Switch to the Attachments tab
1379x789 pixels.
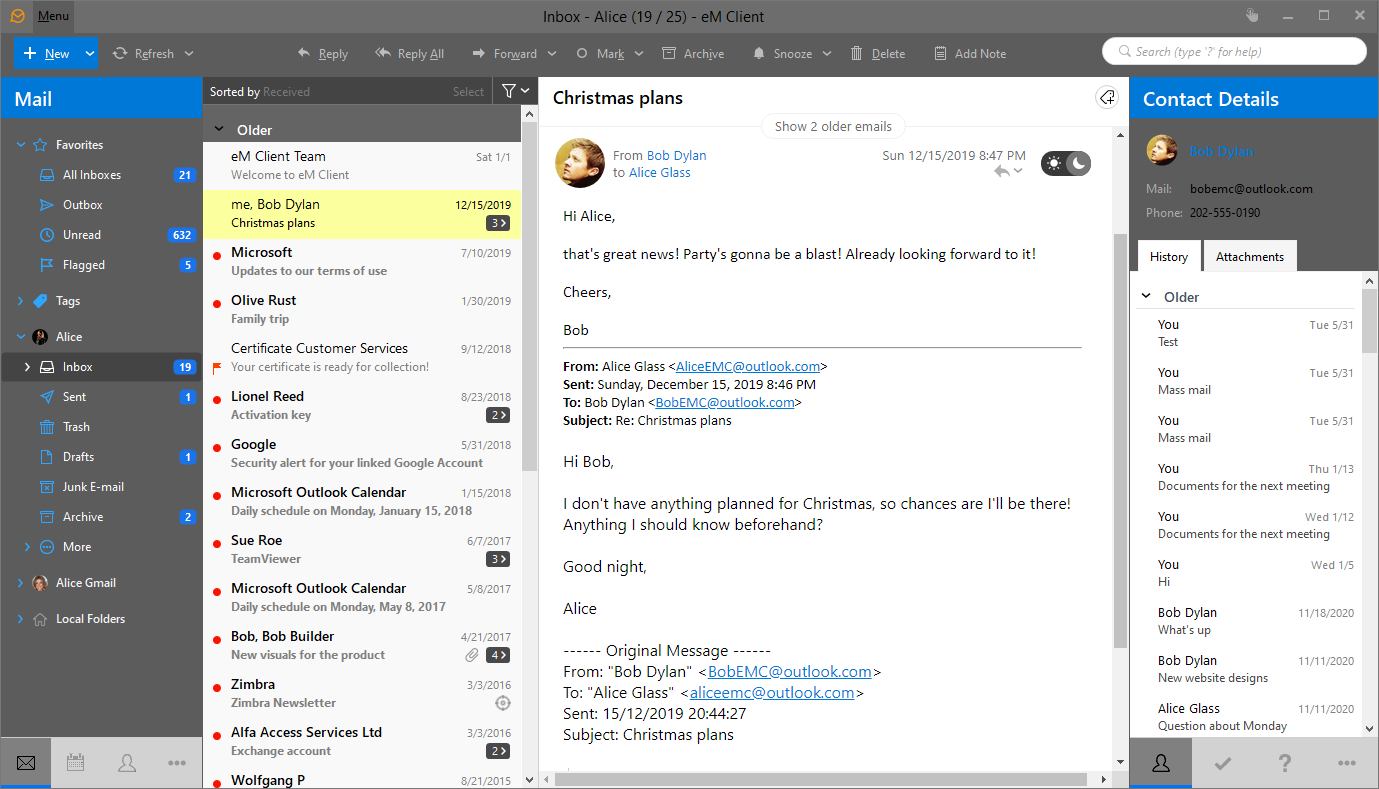(x=1249, y=256)
